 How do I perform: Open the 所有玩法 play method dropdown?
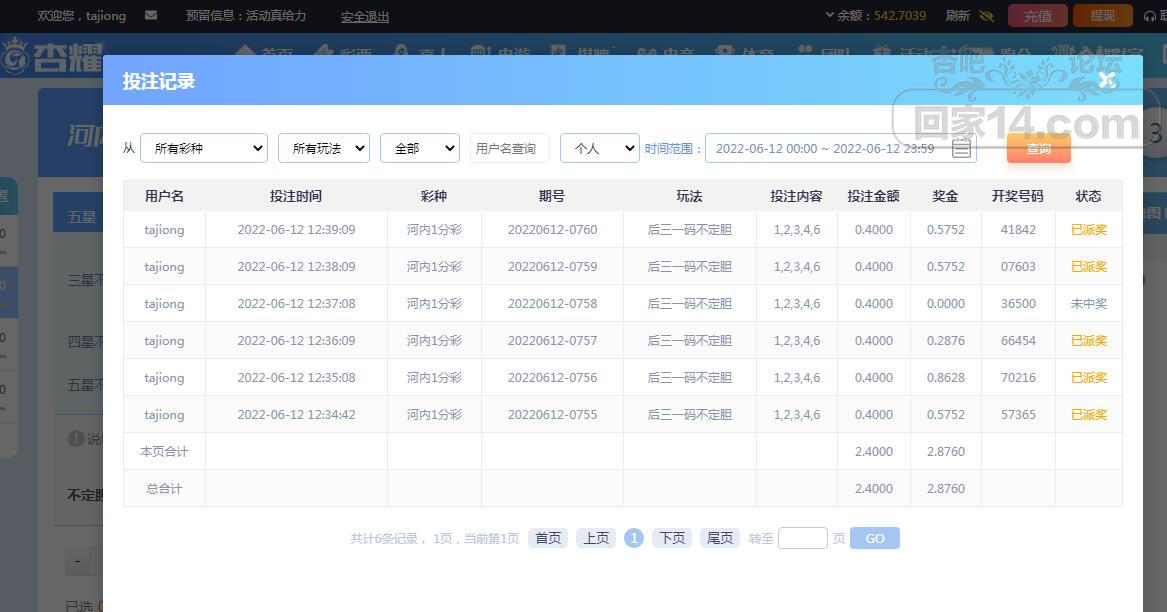point(323,148)
